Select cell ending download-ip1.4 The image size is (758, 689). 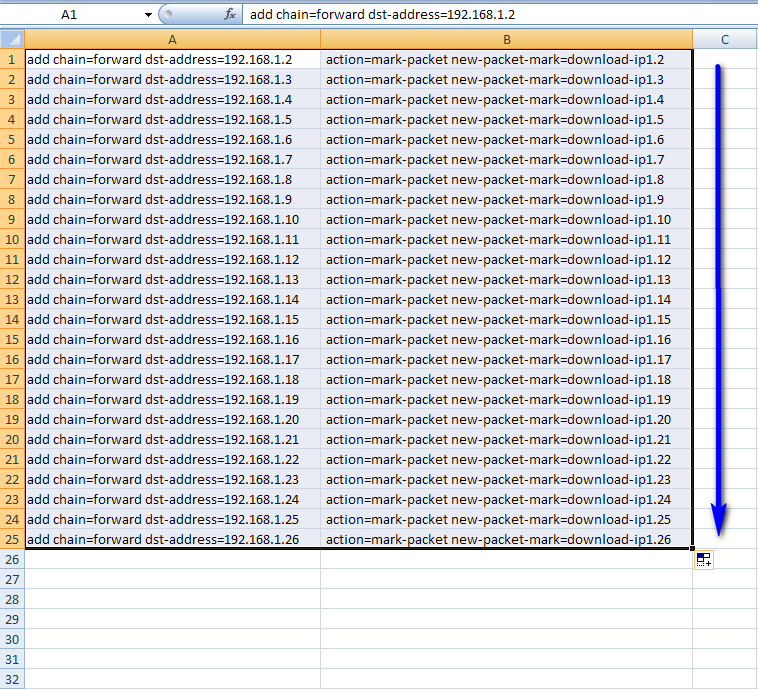coord(507,100)
